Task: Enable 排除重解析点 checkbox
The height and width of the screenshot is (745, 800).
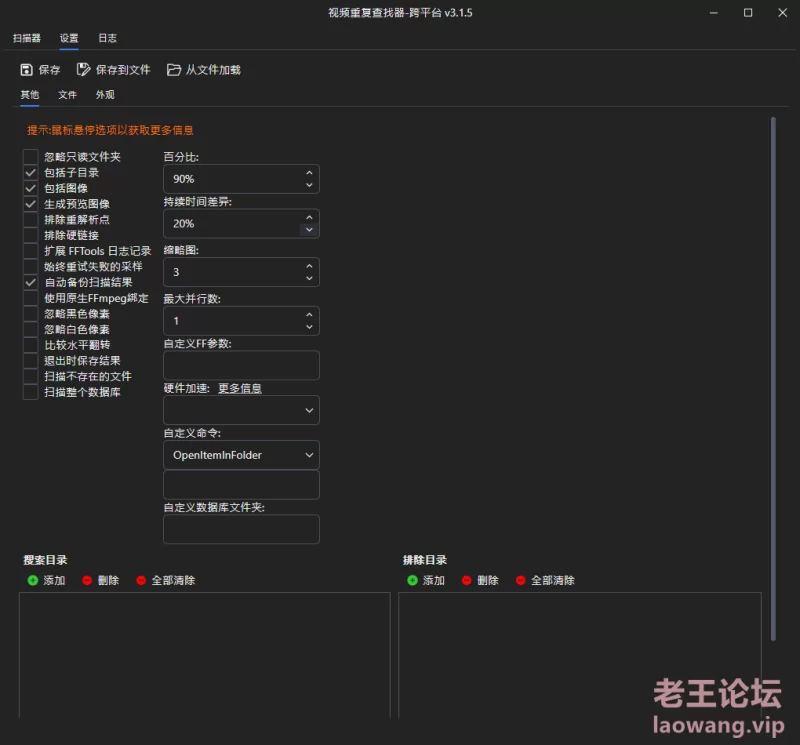Action: 31,219
